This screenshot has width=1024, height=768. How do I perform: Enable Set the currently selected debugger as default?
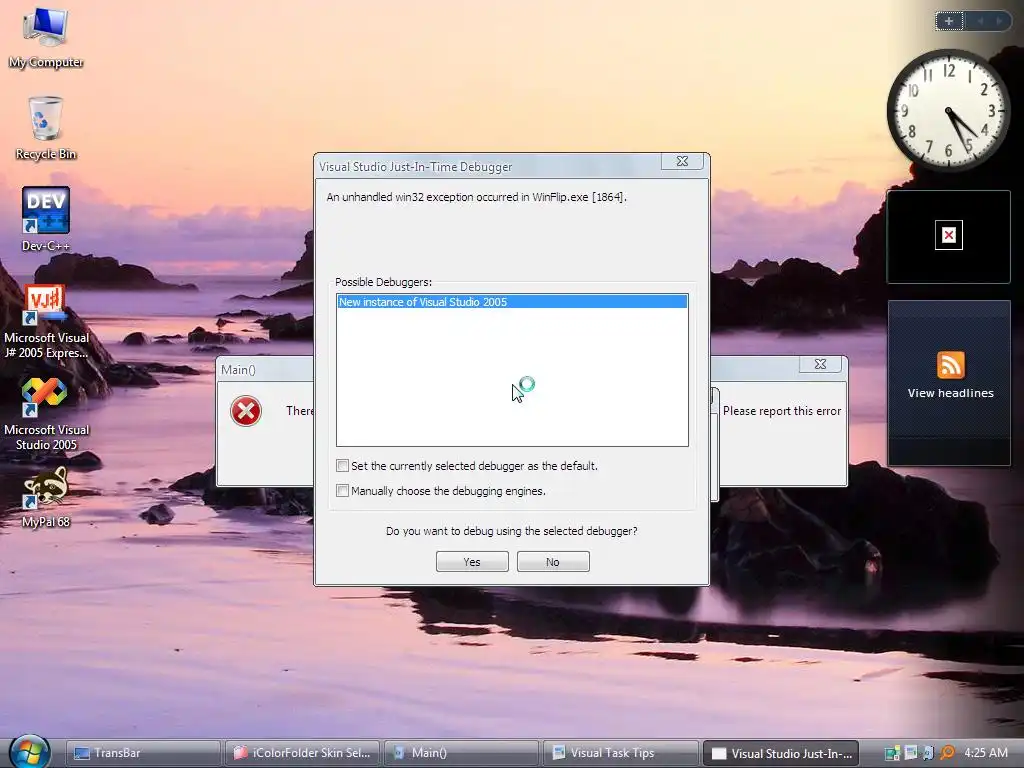(x=342, y=466)
